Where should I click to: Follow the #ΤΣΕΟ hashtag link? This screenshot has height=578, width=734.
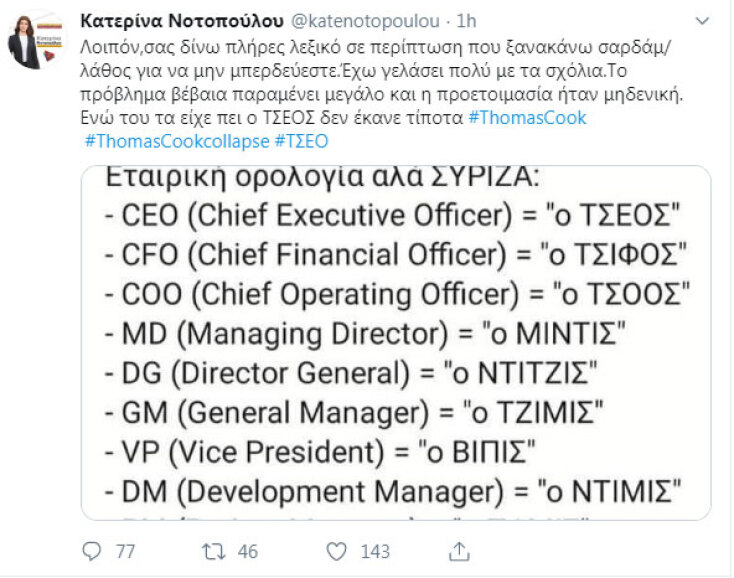pos(300,141)
